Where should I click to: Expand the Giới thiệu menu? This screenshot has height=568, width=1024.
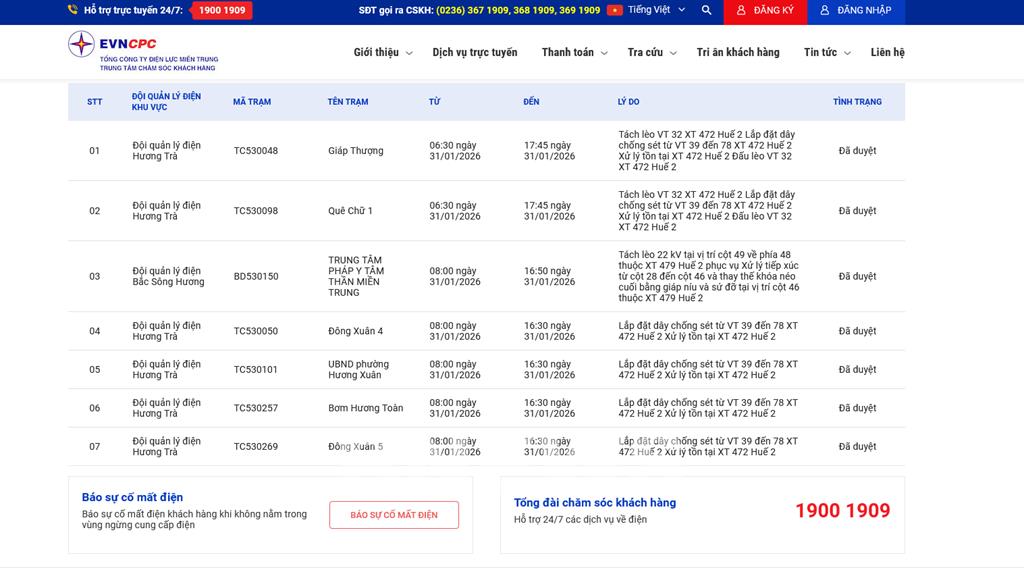[x=382, y=53]
